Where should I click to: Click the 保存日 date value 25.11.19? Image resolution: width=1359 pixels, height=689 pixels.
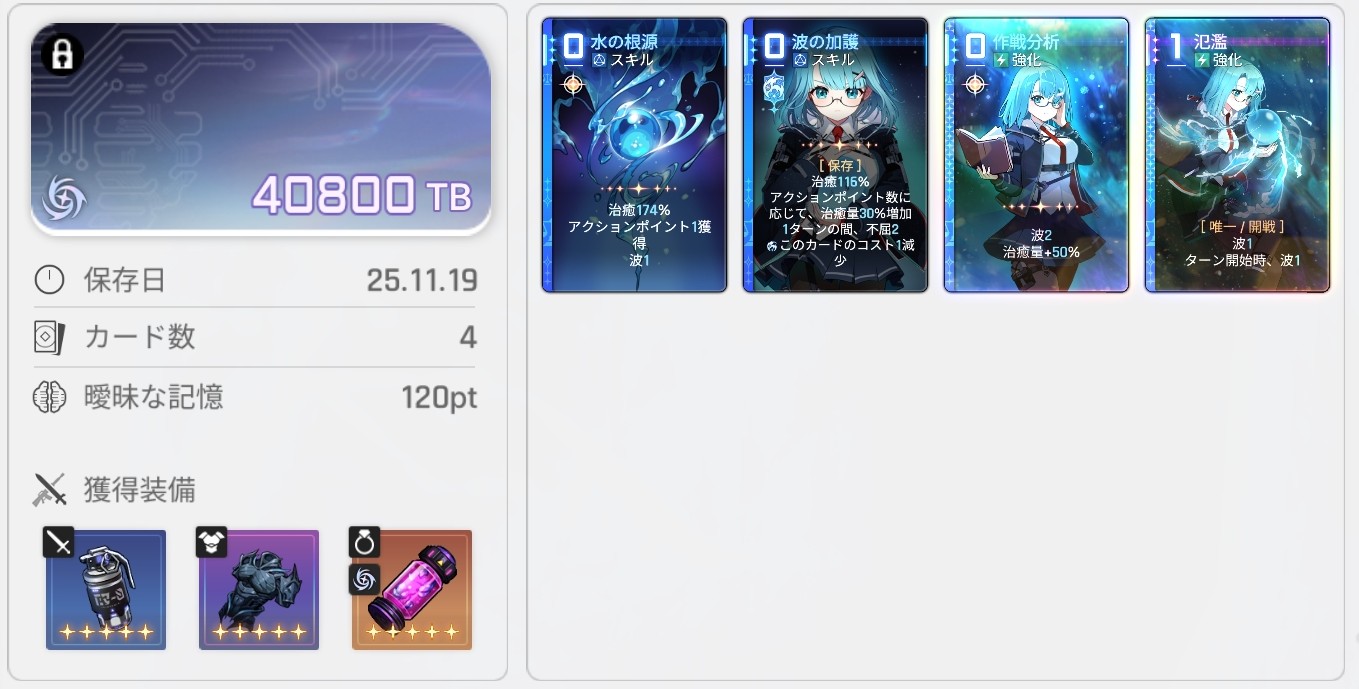point(422,279)
